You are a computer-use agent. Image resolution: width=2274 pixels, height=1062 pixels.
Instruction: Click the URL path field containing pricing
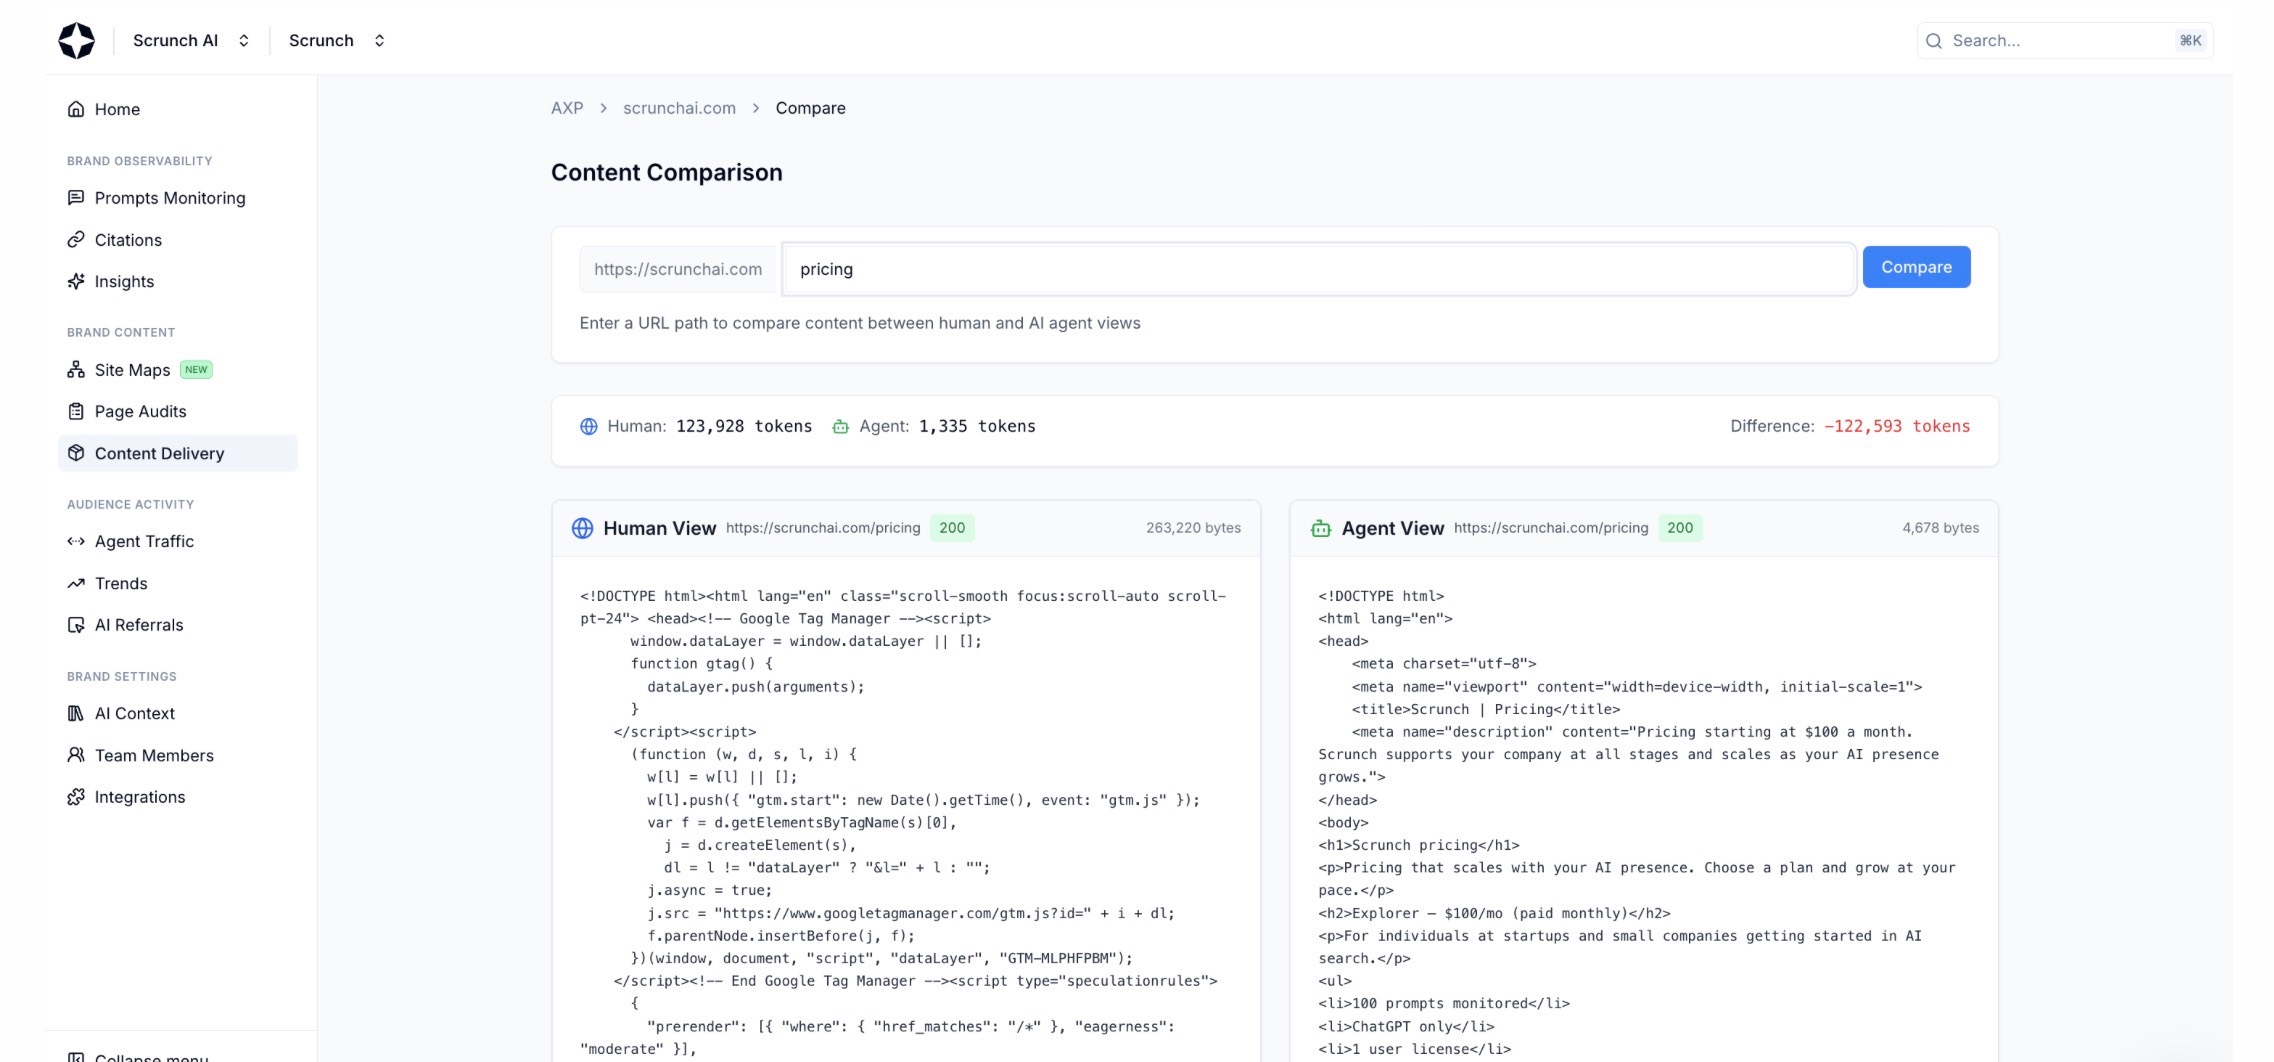coord(1319,269)
